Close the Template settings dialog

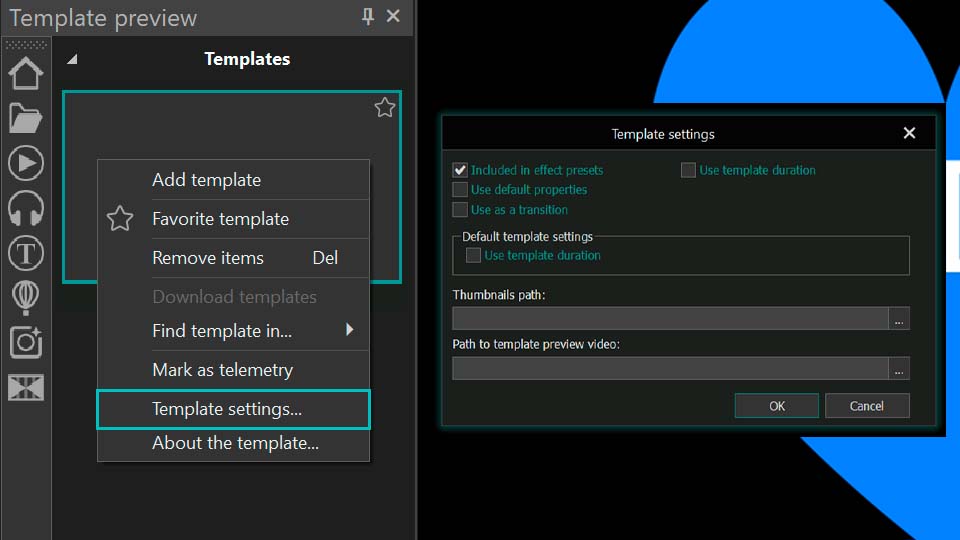(909, 133)
